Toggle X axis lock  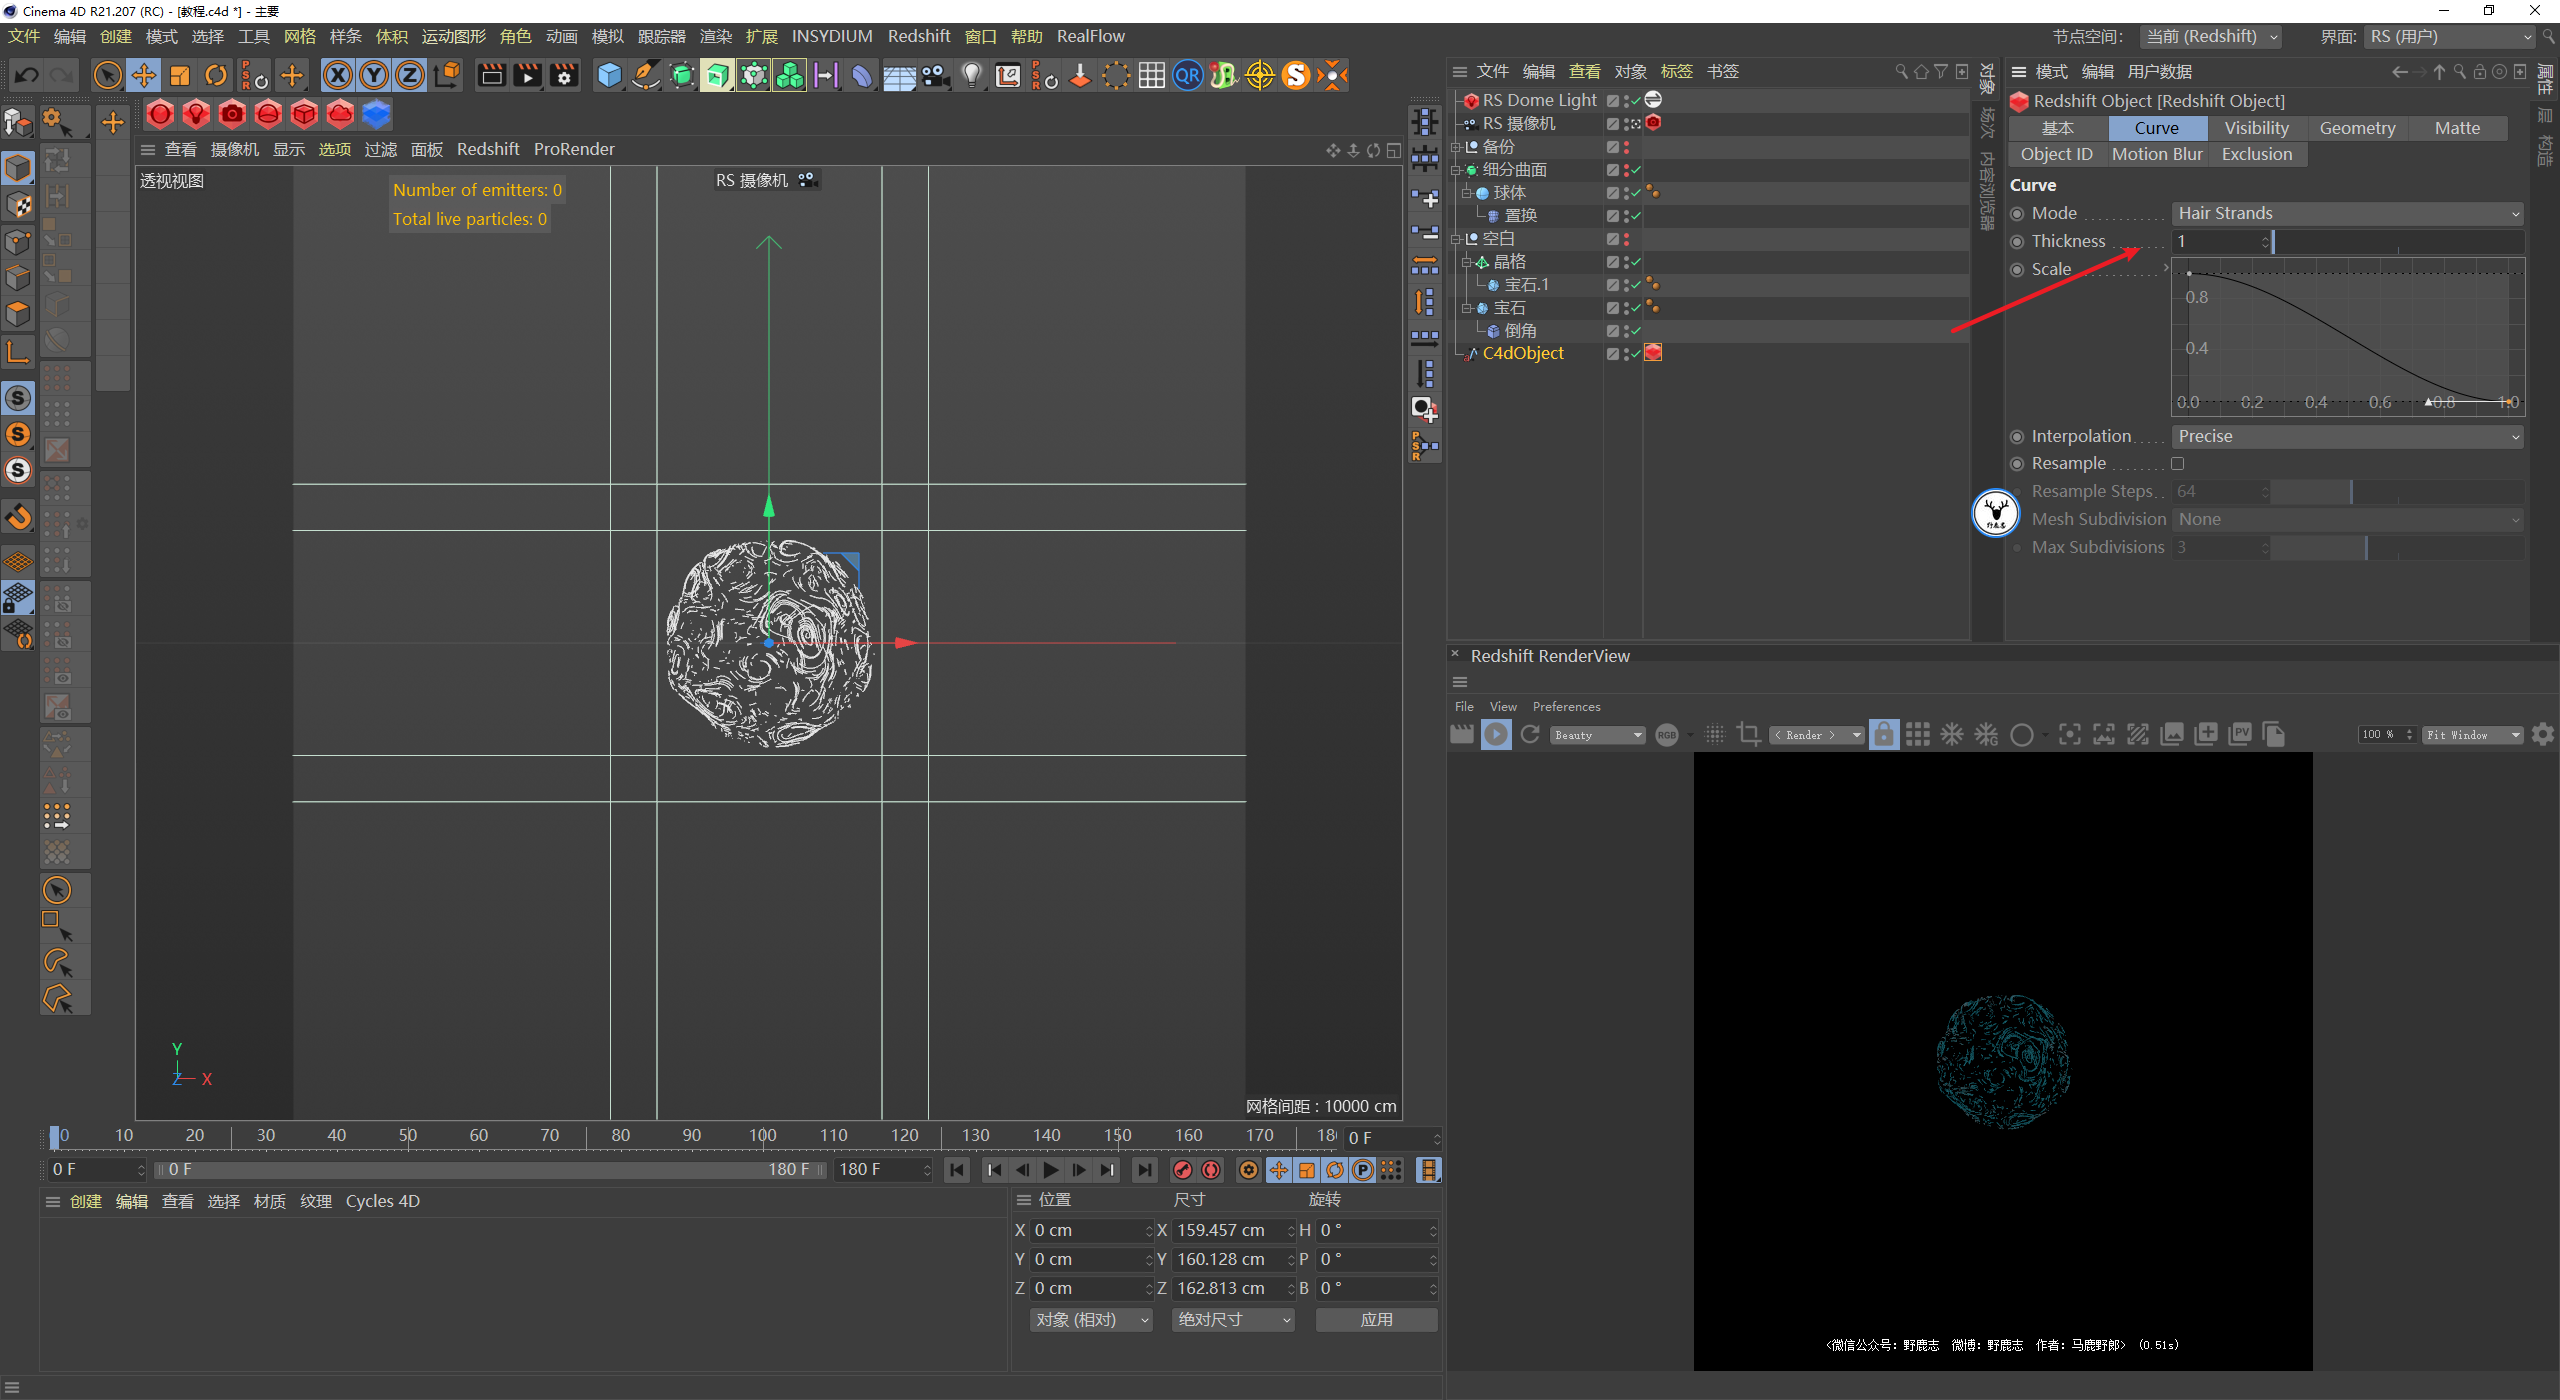click(x=338, y=75)
